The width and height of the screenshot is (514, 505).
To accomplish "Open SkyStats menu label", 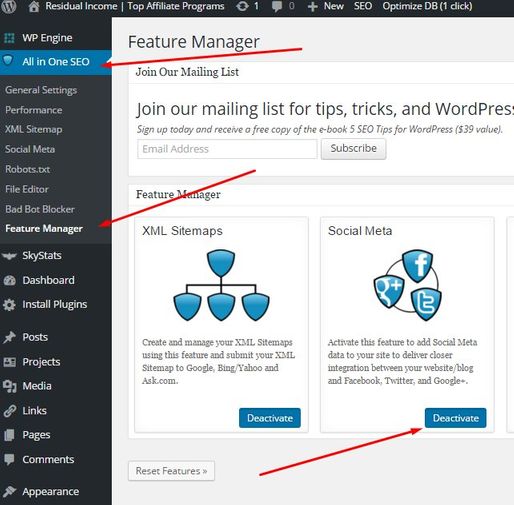I will coord(42,256).
